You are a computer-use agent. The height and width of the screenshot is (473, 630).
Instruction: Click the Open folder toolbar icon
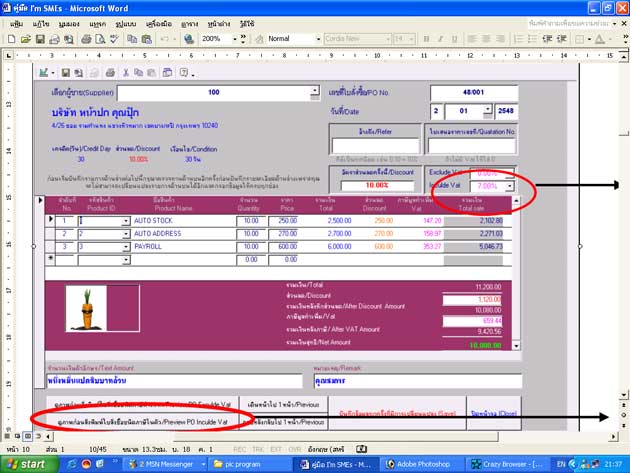(x=25, y=38)
